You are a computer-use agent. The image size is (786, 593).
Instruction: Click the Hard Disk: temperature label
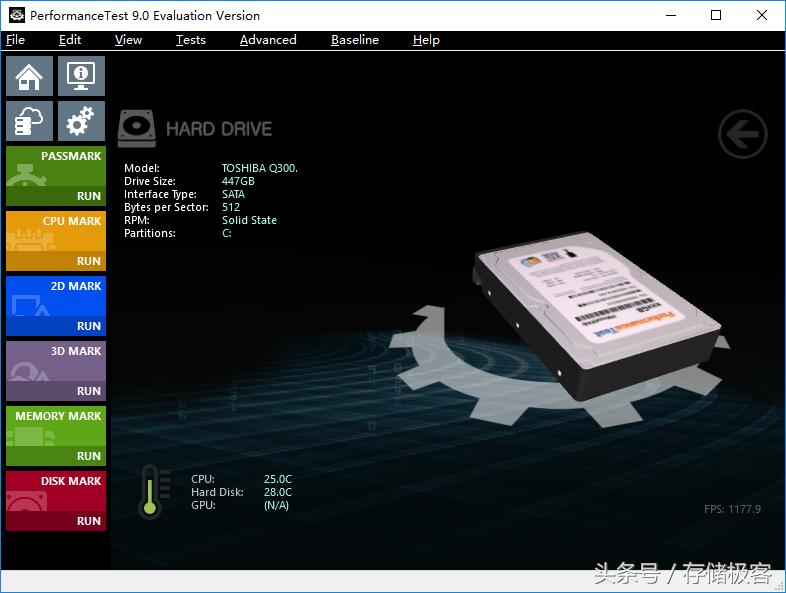point(217,492)
